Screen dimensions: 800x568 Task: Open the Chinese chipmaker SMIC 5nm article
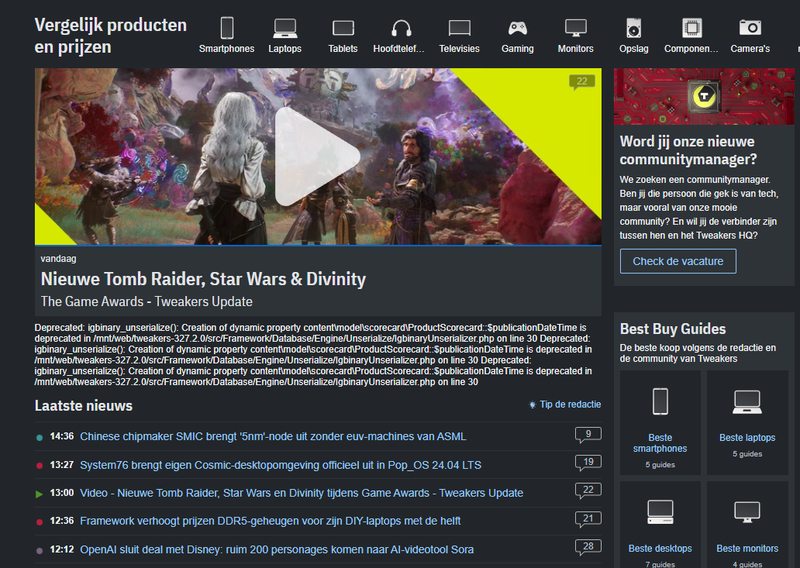(x=273, y=437)
